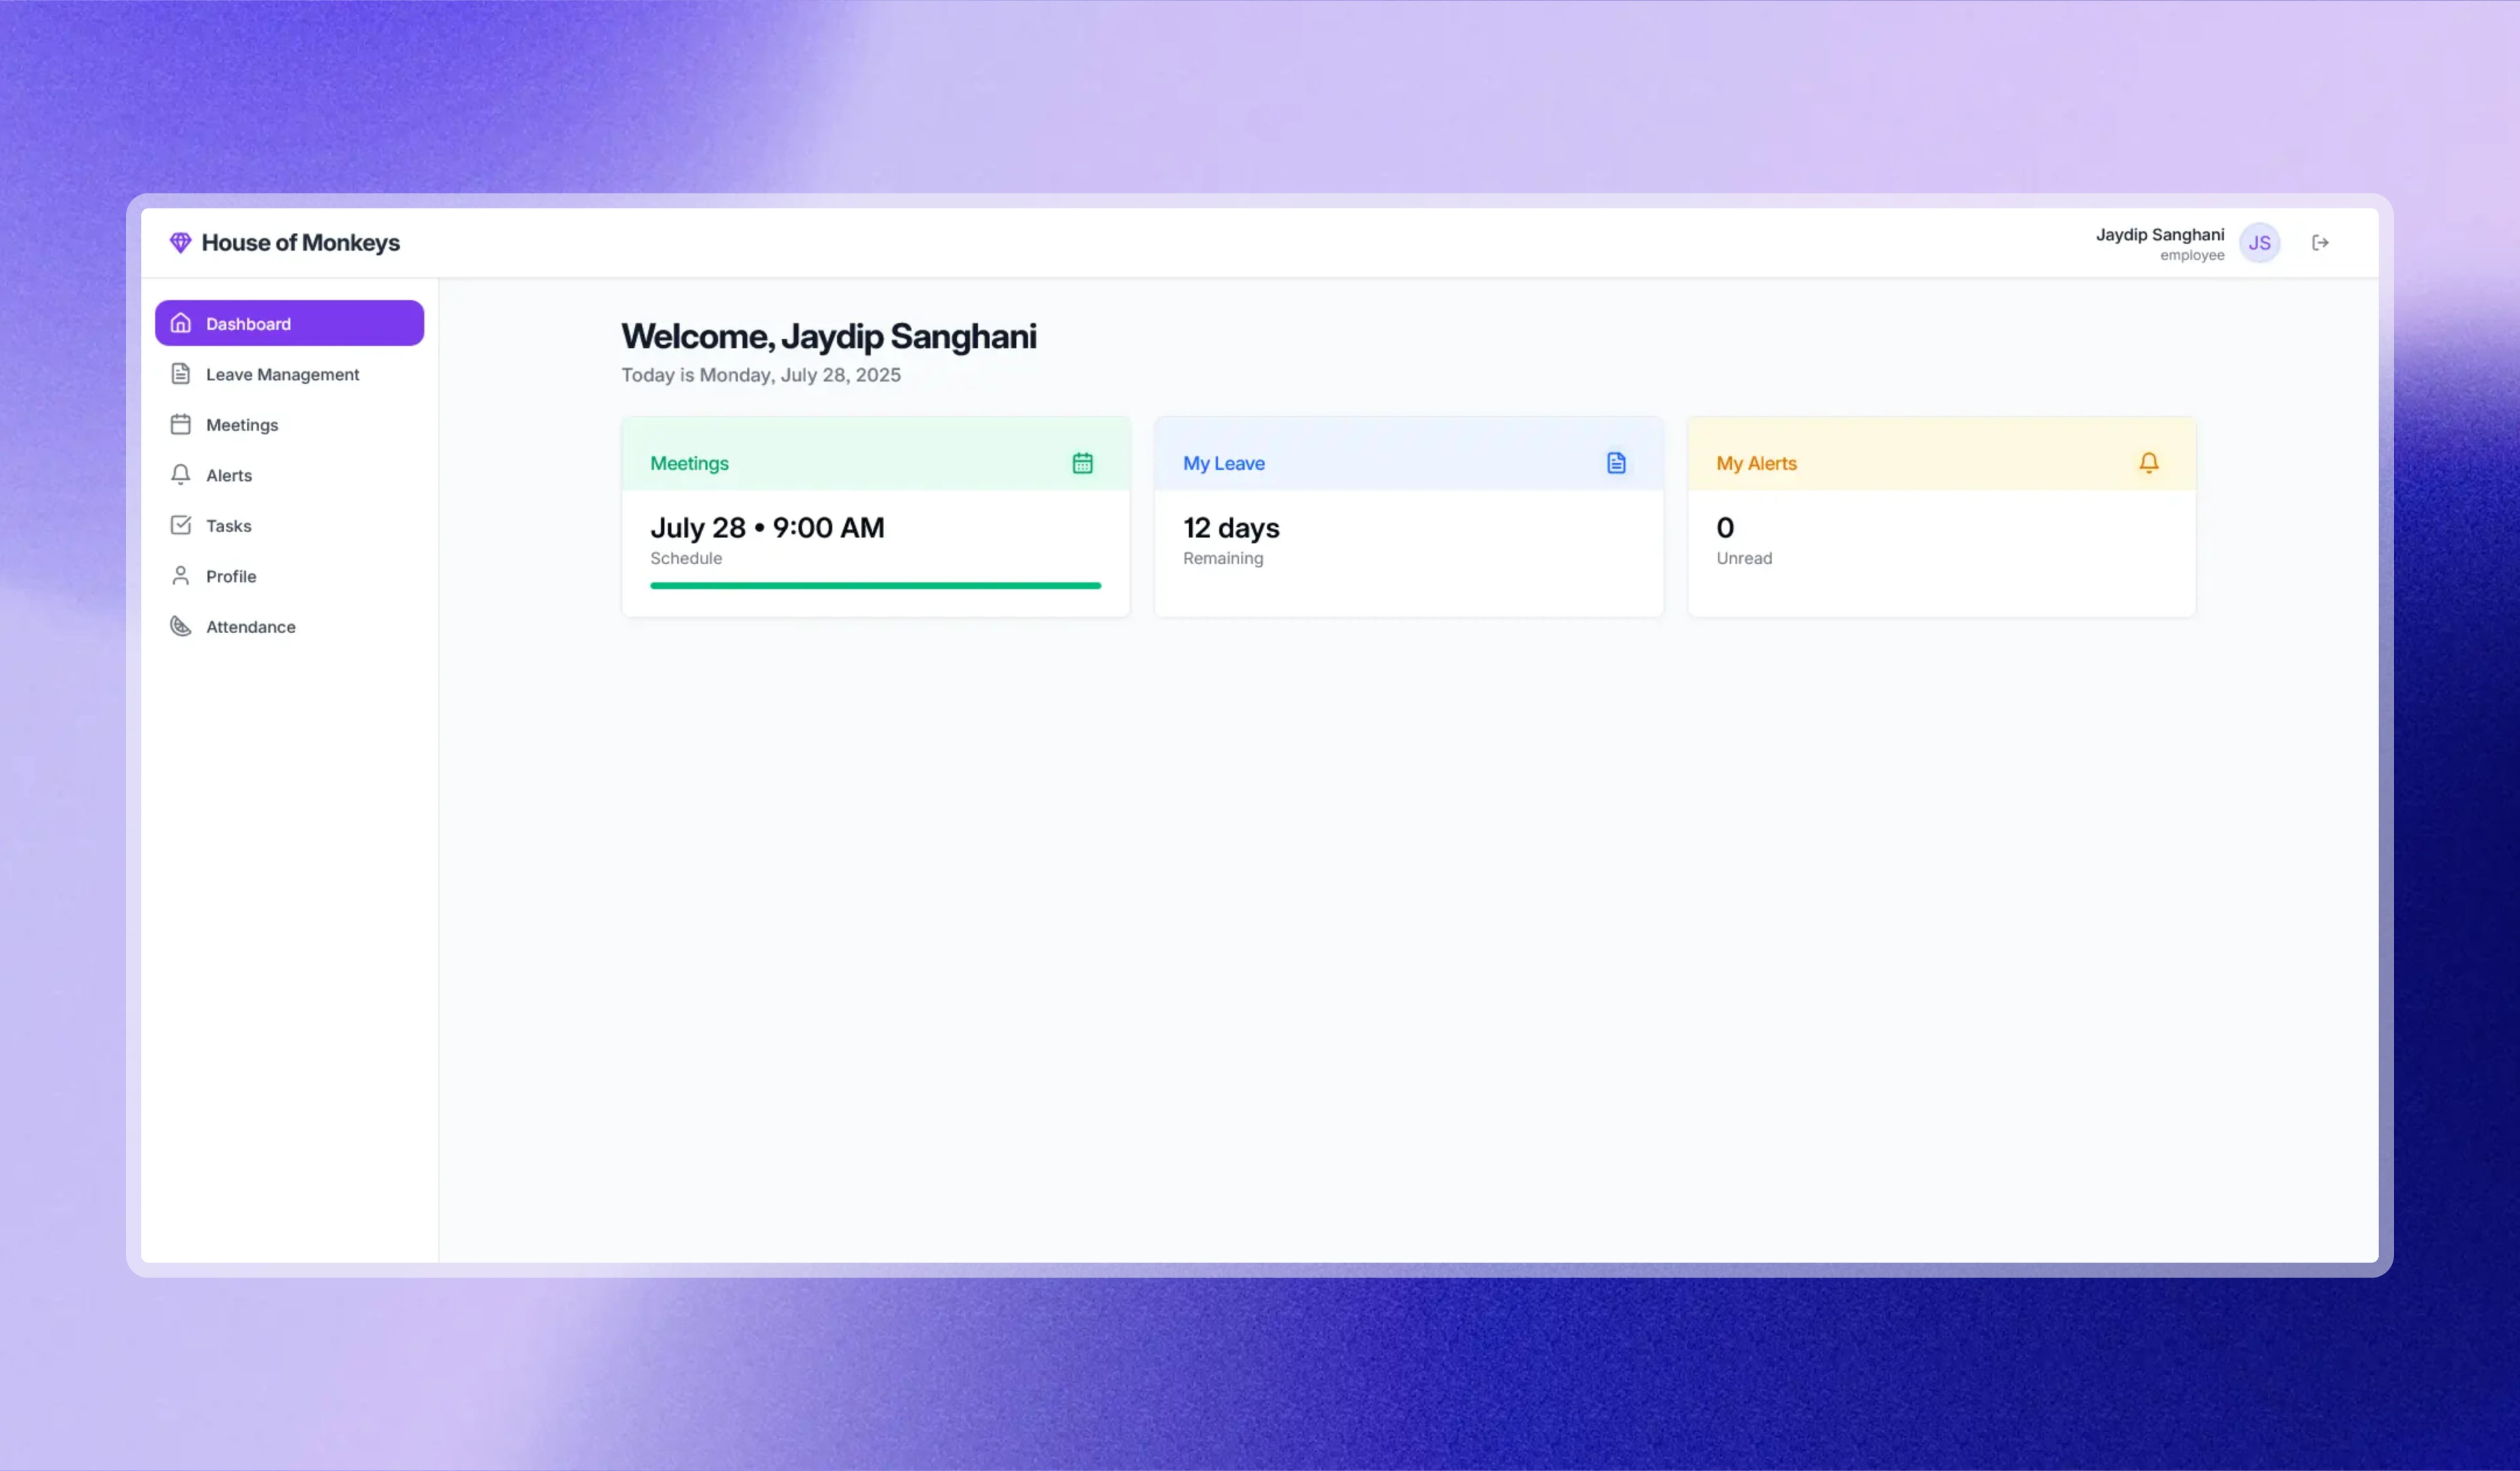Select the Attendance label in the sidebar
Screen dimensions: 2520x1471
coord(251,627)
